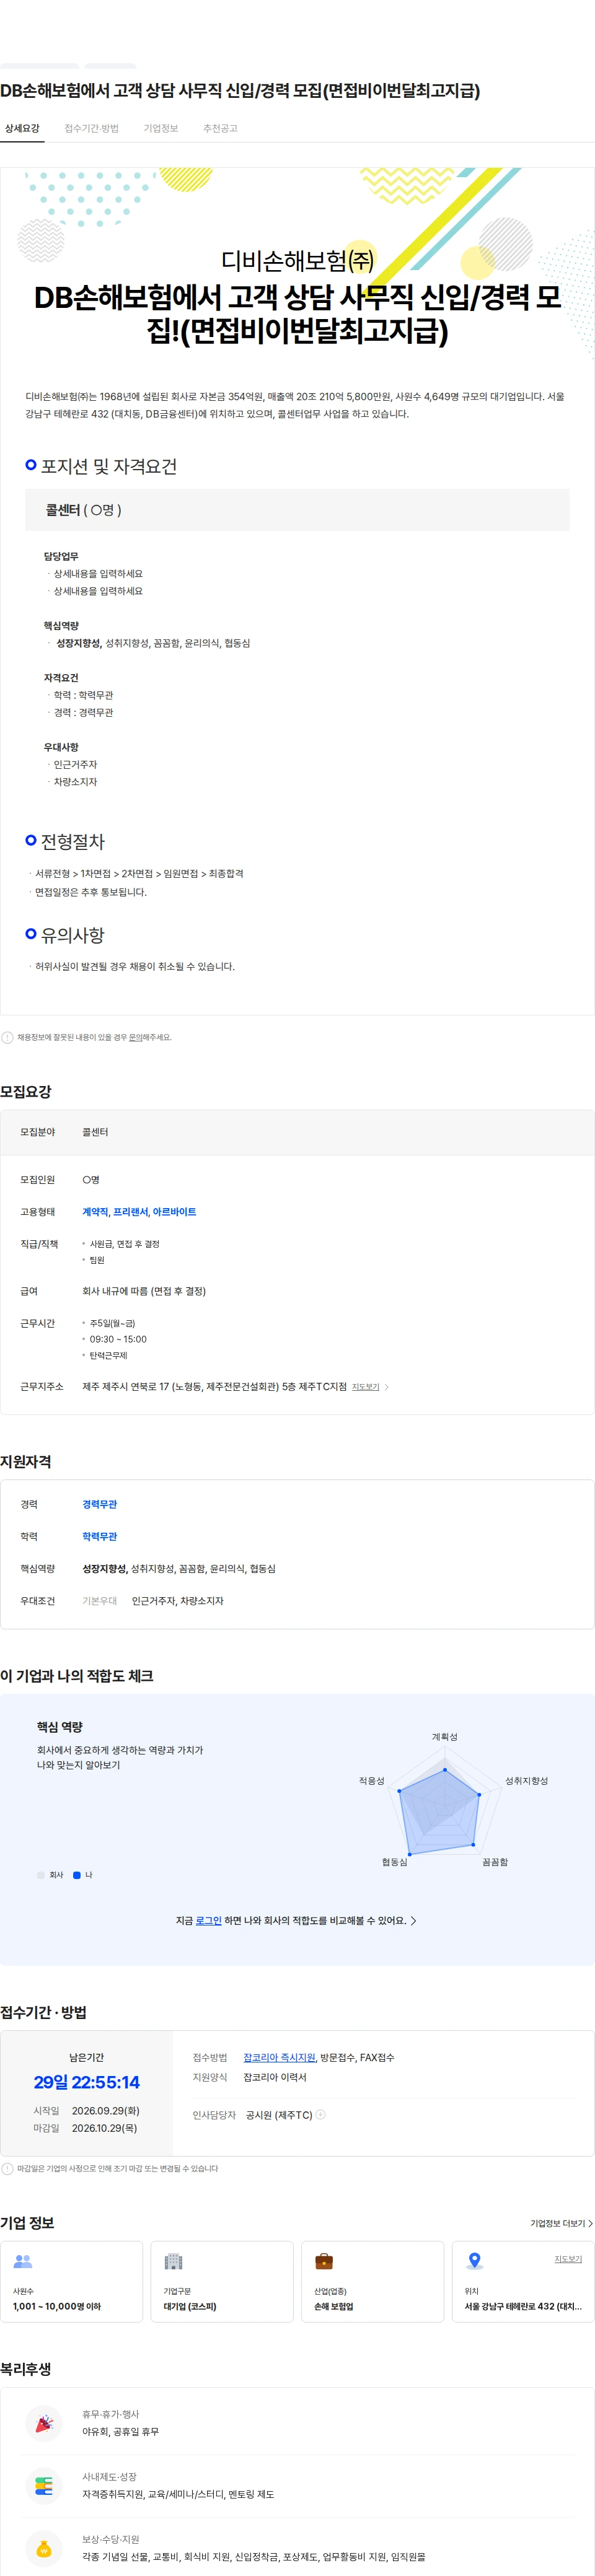Screen dimensions: 595x2576
Task: Click the job posting title heading
Action: tap(240, 91)
